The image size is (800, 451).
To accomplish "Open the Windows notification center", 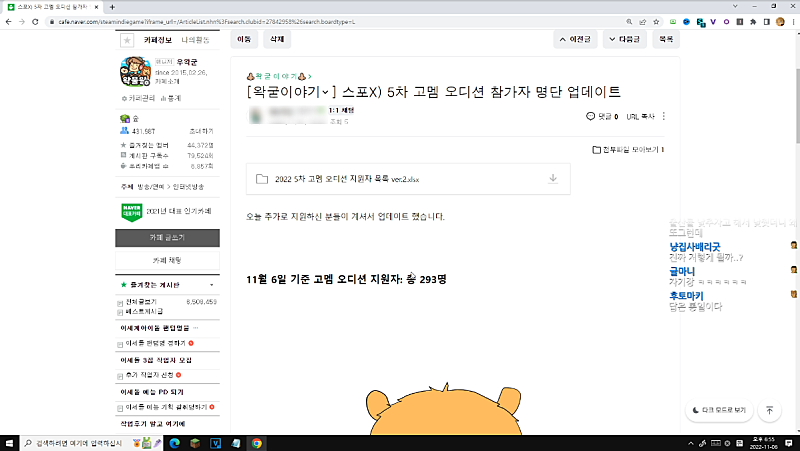I will point(788,443).
